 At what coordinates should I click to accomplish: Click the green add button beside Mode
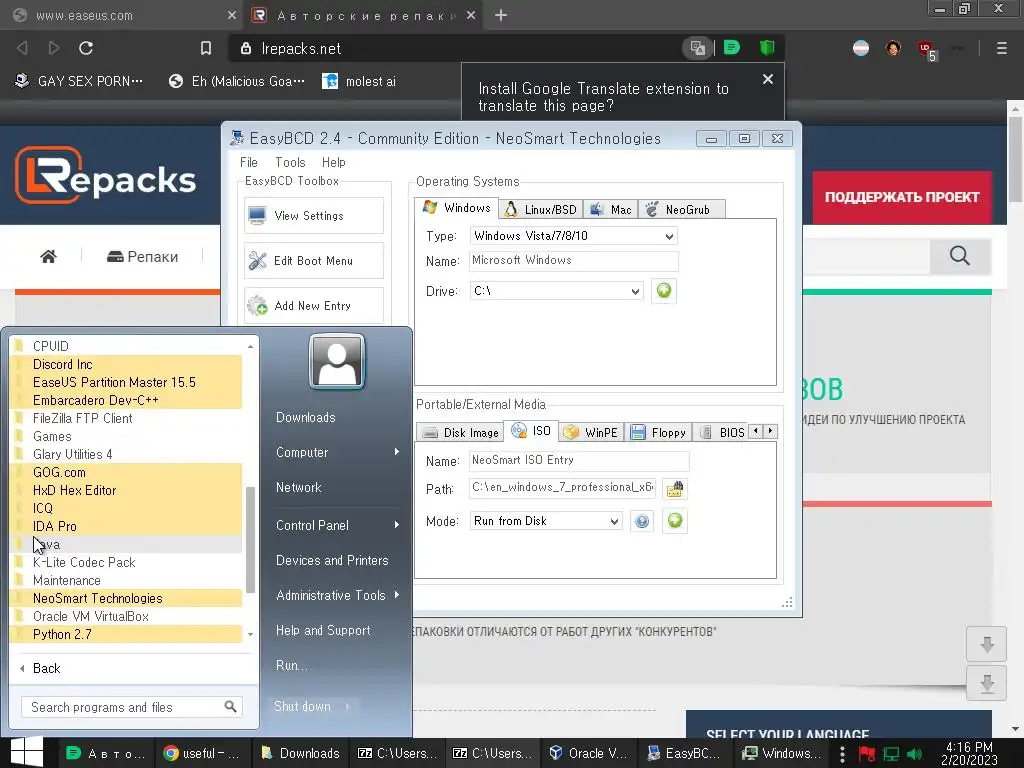675,520
